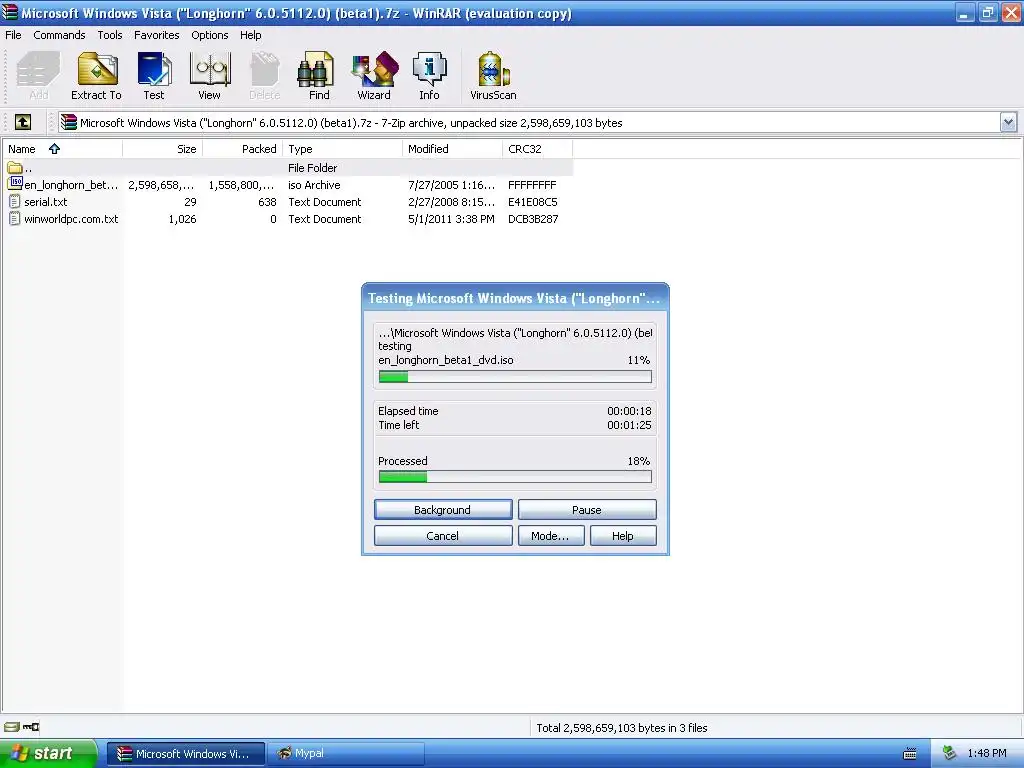Click the Background button in testing dialog
This screenshot has height=768, width=1024.
point(443,509)
